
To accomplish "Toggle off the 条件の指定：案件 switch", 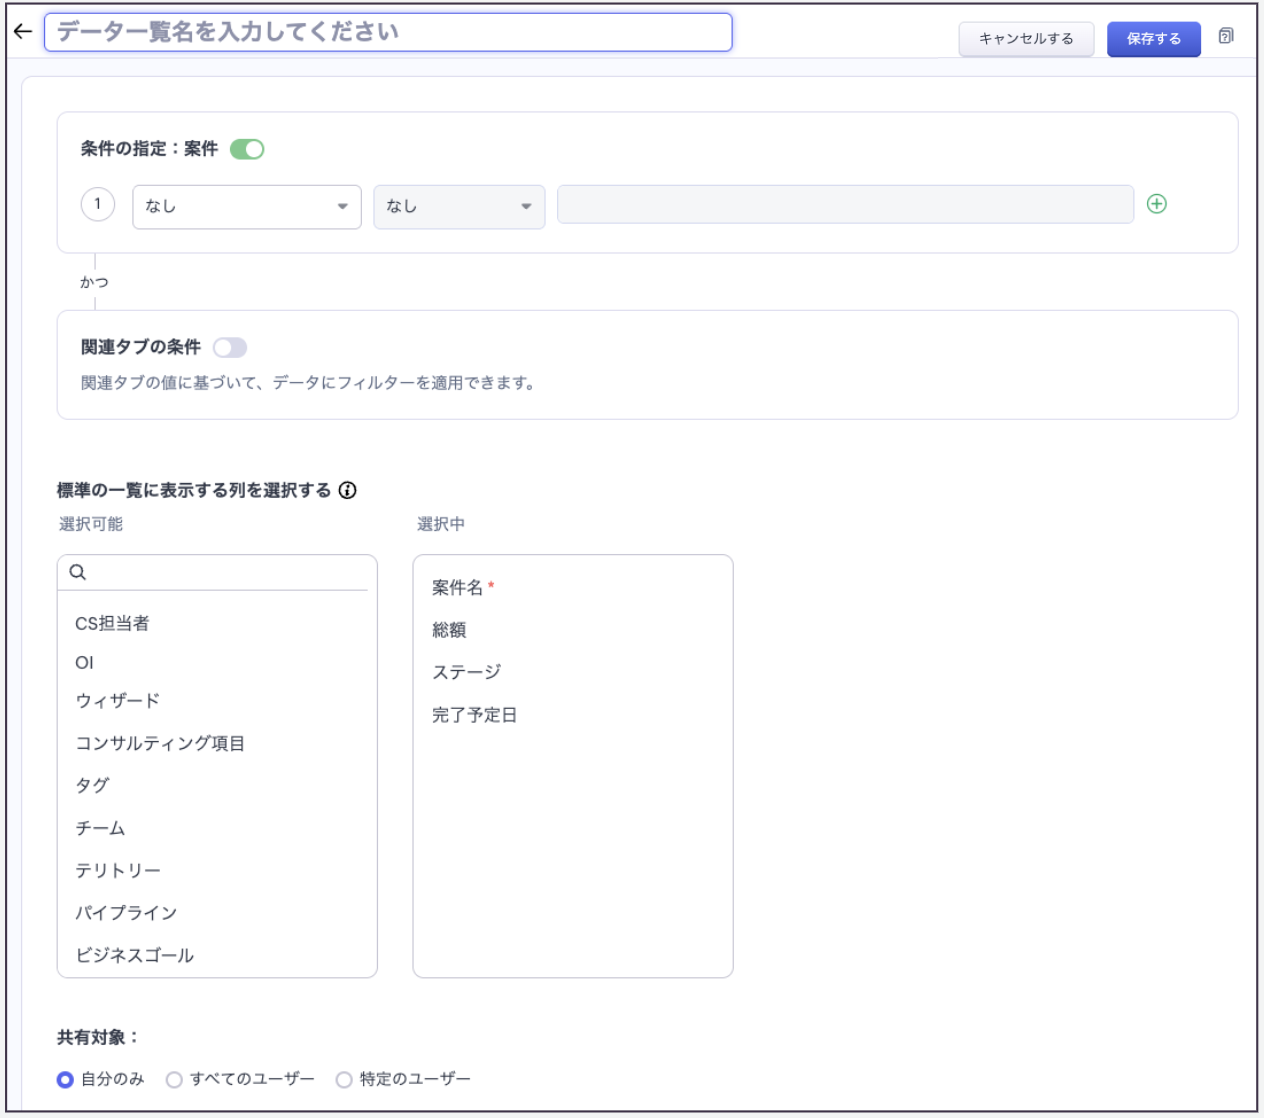I will [247, 149].
